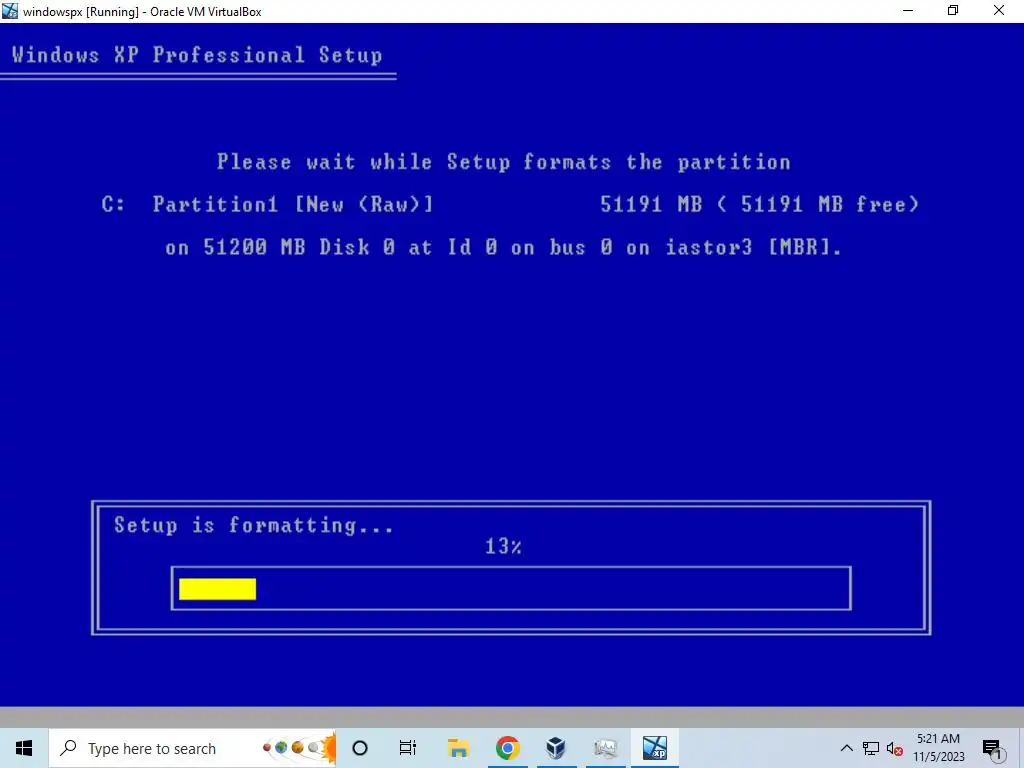Minimize the VirtualBox window

tap(908, 11)
